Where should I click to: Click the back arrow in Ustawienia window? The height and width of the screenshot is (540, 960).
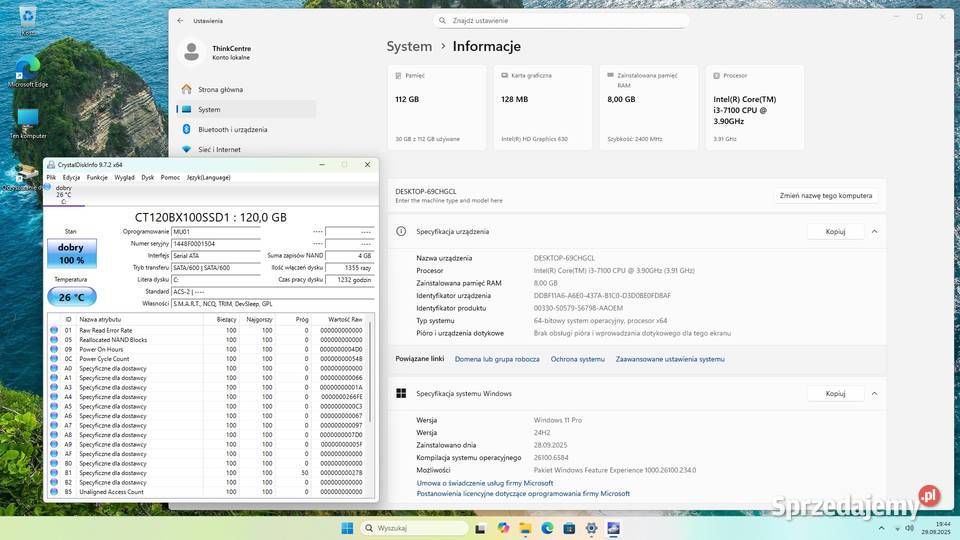(x=180, y=20)
